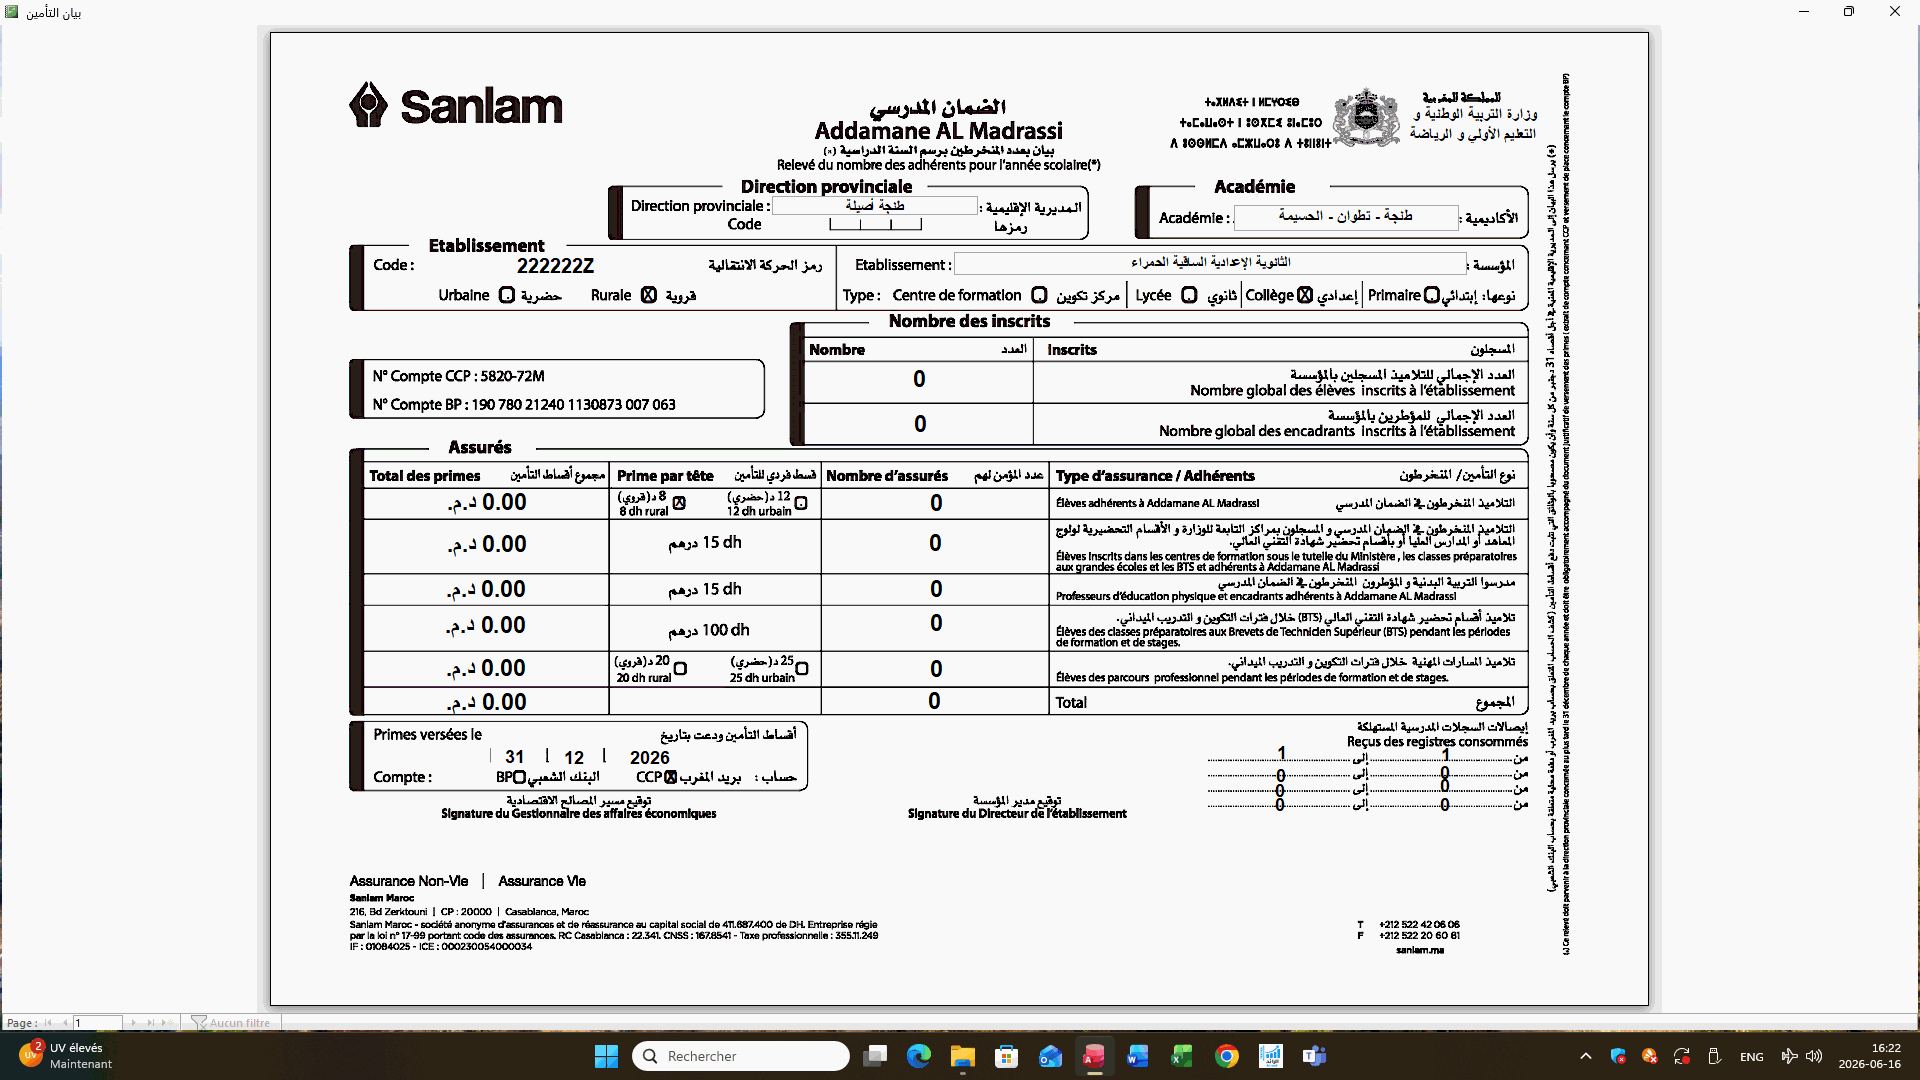Toggle the Rurale checkbox in Etablissement section
1920x1080 pixels.
649,295
